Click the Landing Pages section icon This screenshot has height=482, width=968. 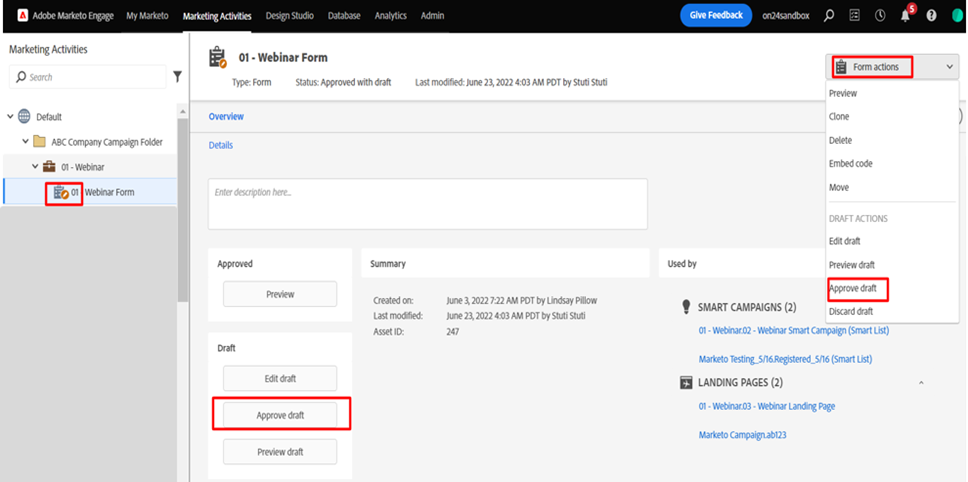click(x=686, y=383)
